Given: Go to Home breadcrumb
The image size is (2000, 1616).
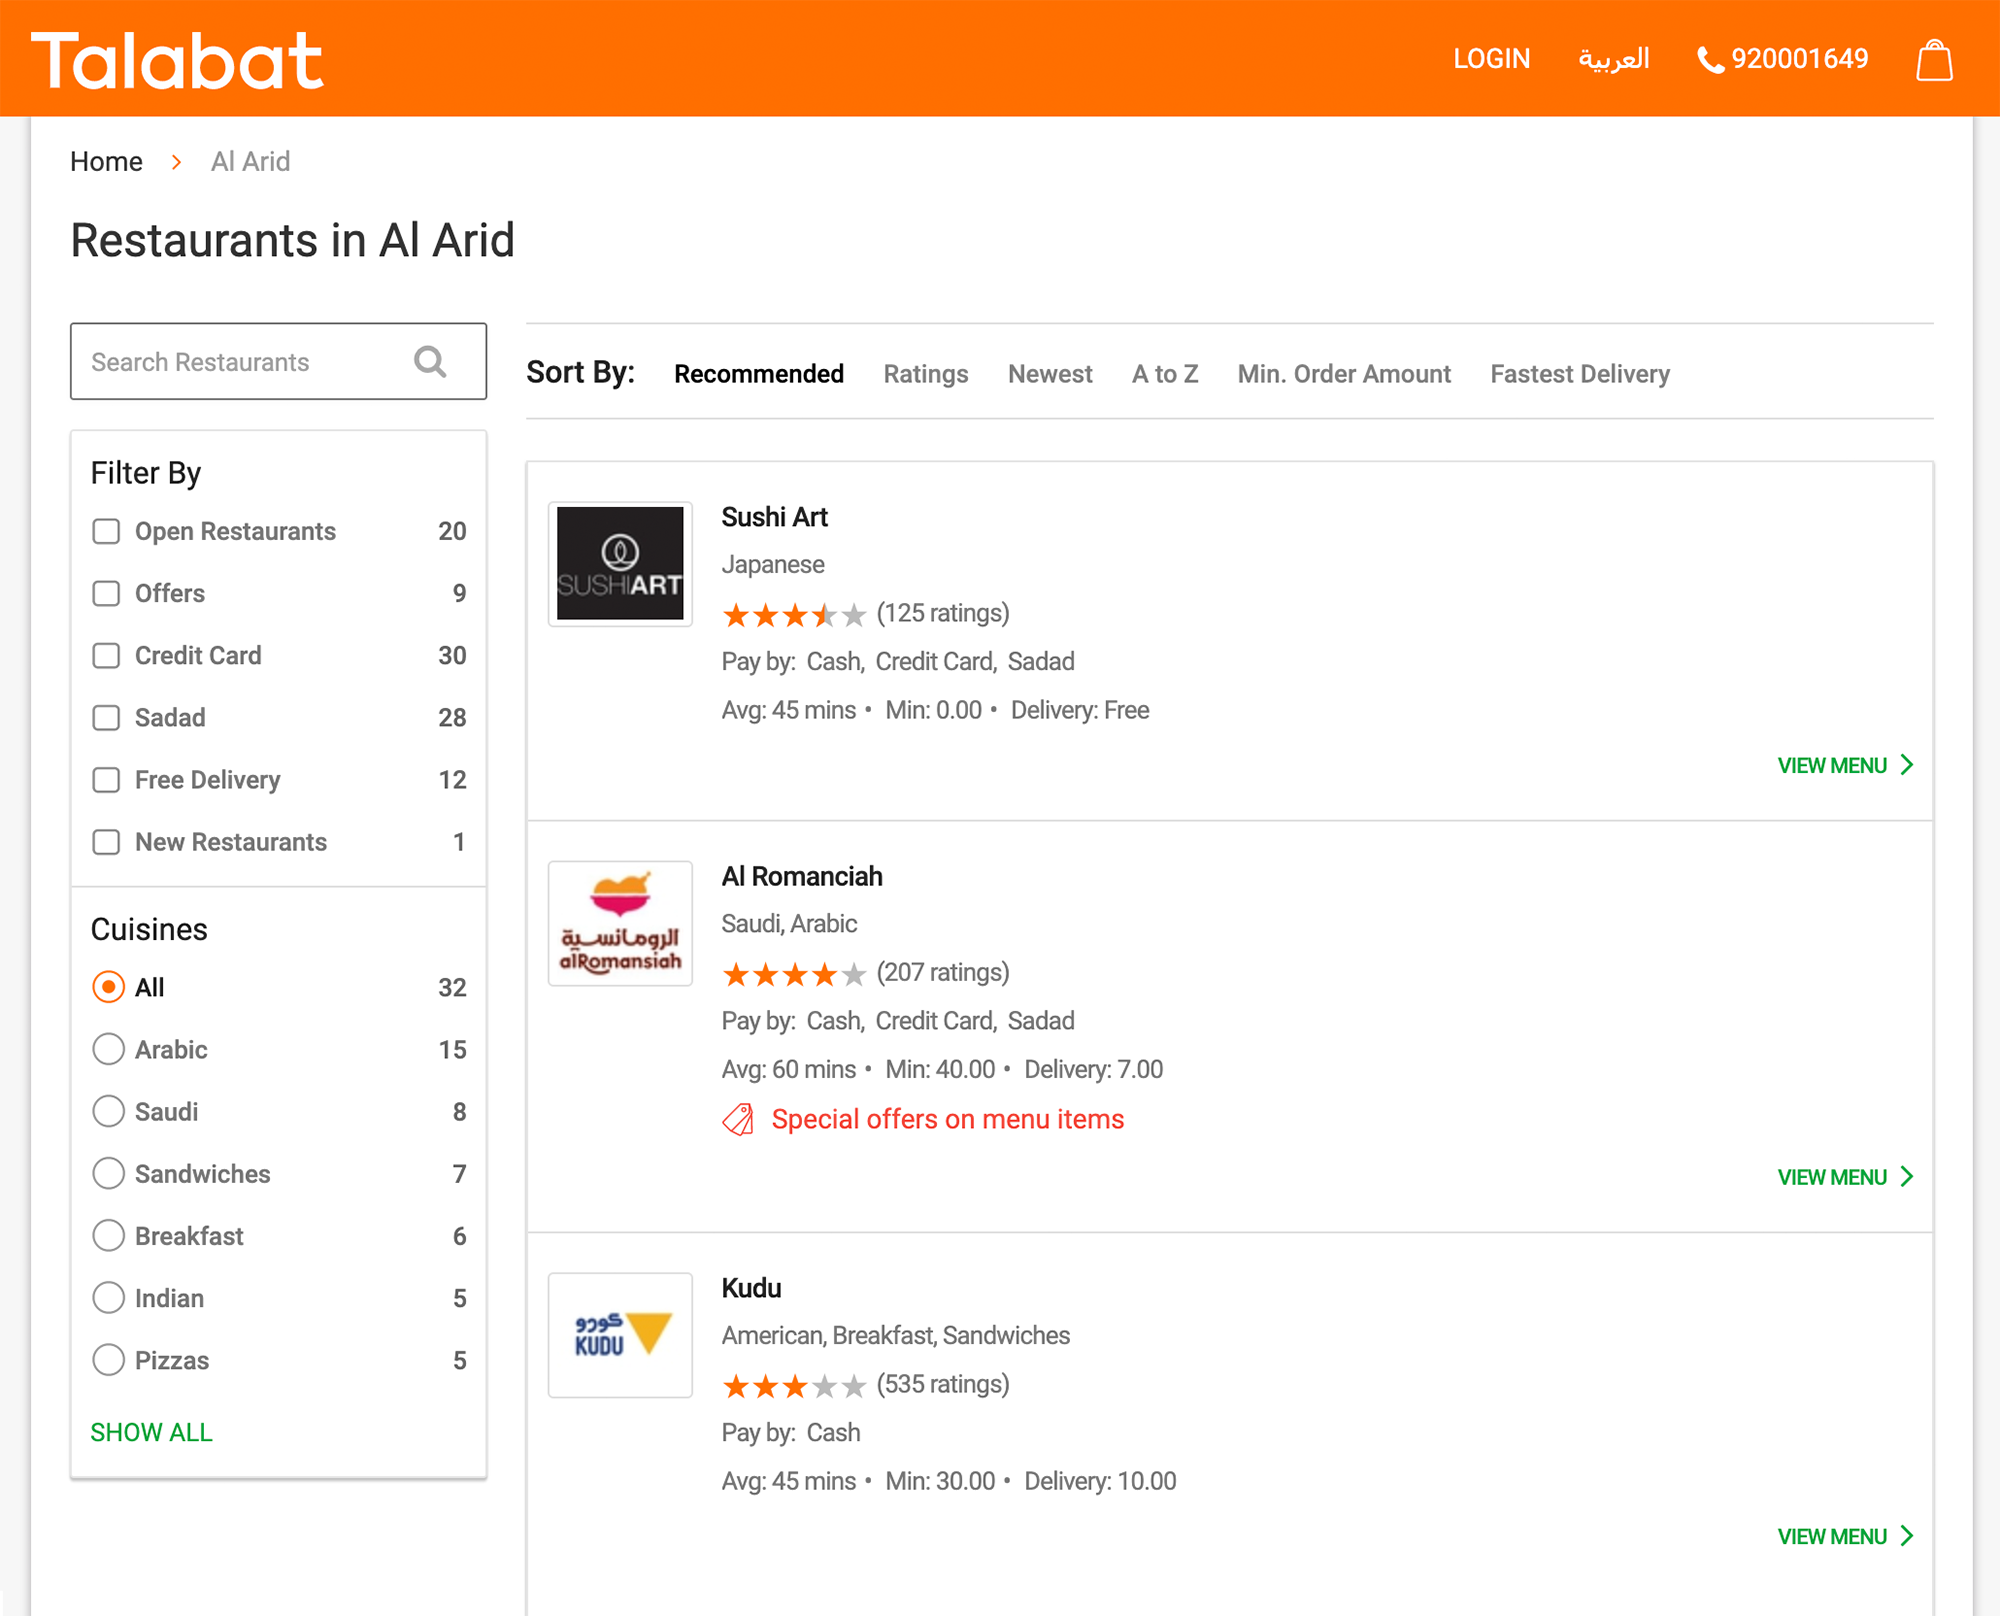Looking at the screenshot, I should [106, 162].
